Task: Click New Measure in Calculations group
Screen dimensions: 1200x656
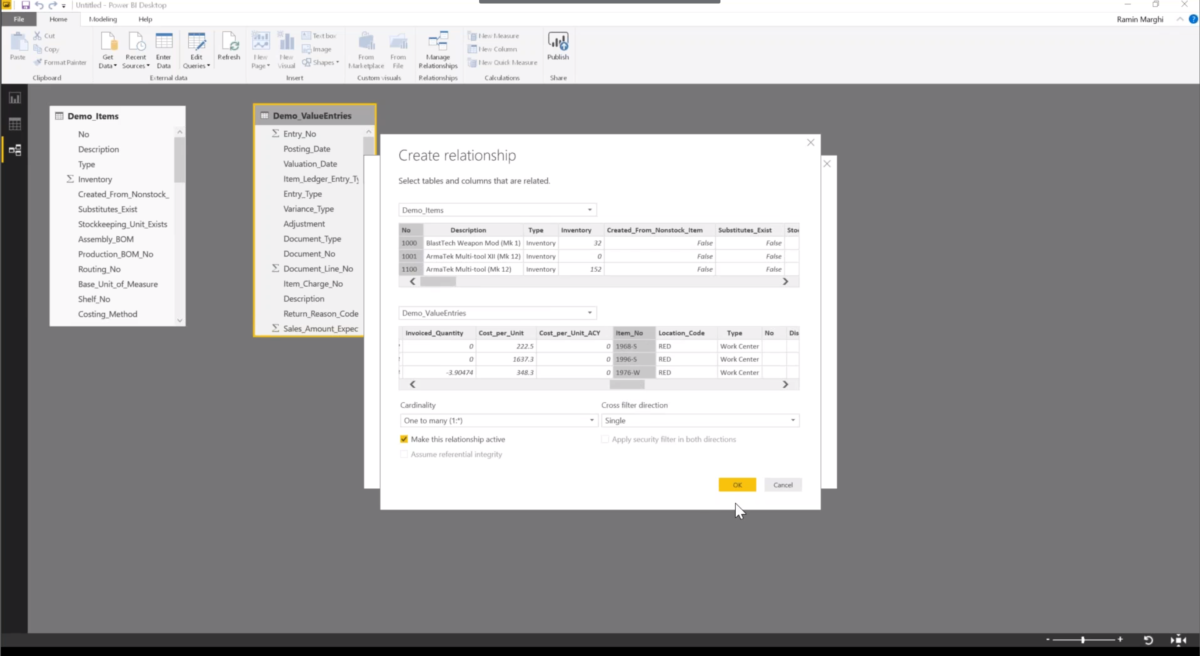Action: pos(492,36)
